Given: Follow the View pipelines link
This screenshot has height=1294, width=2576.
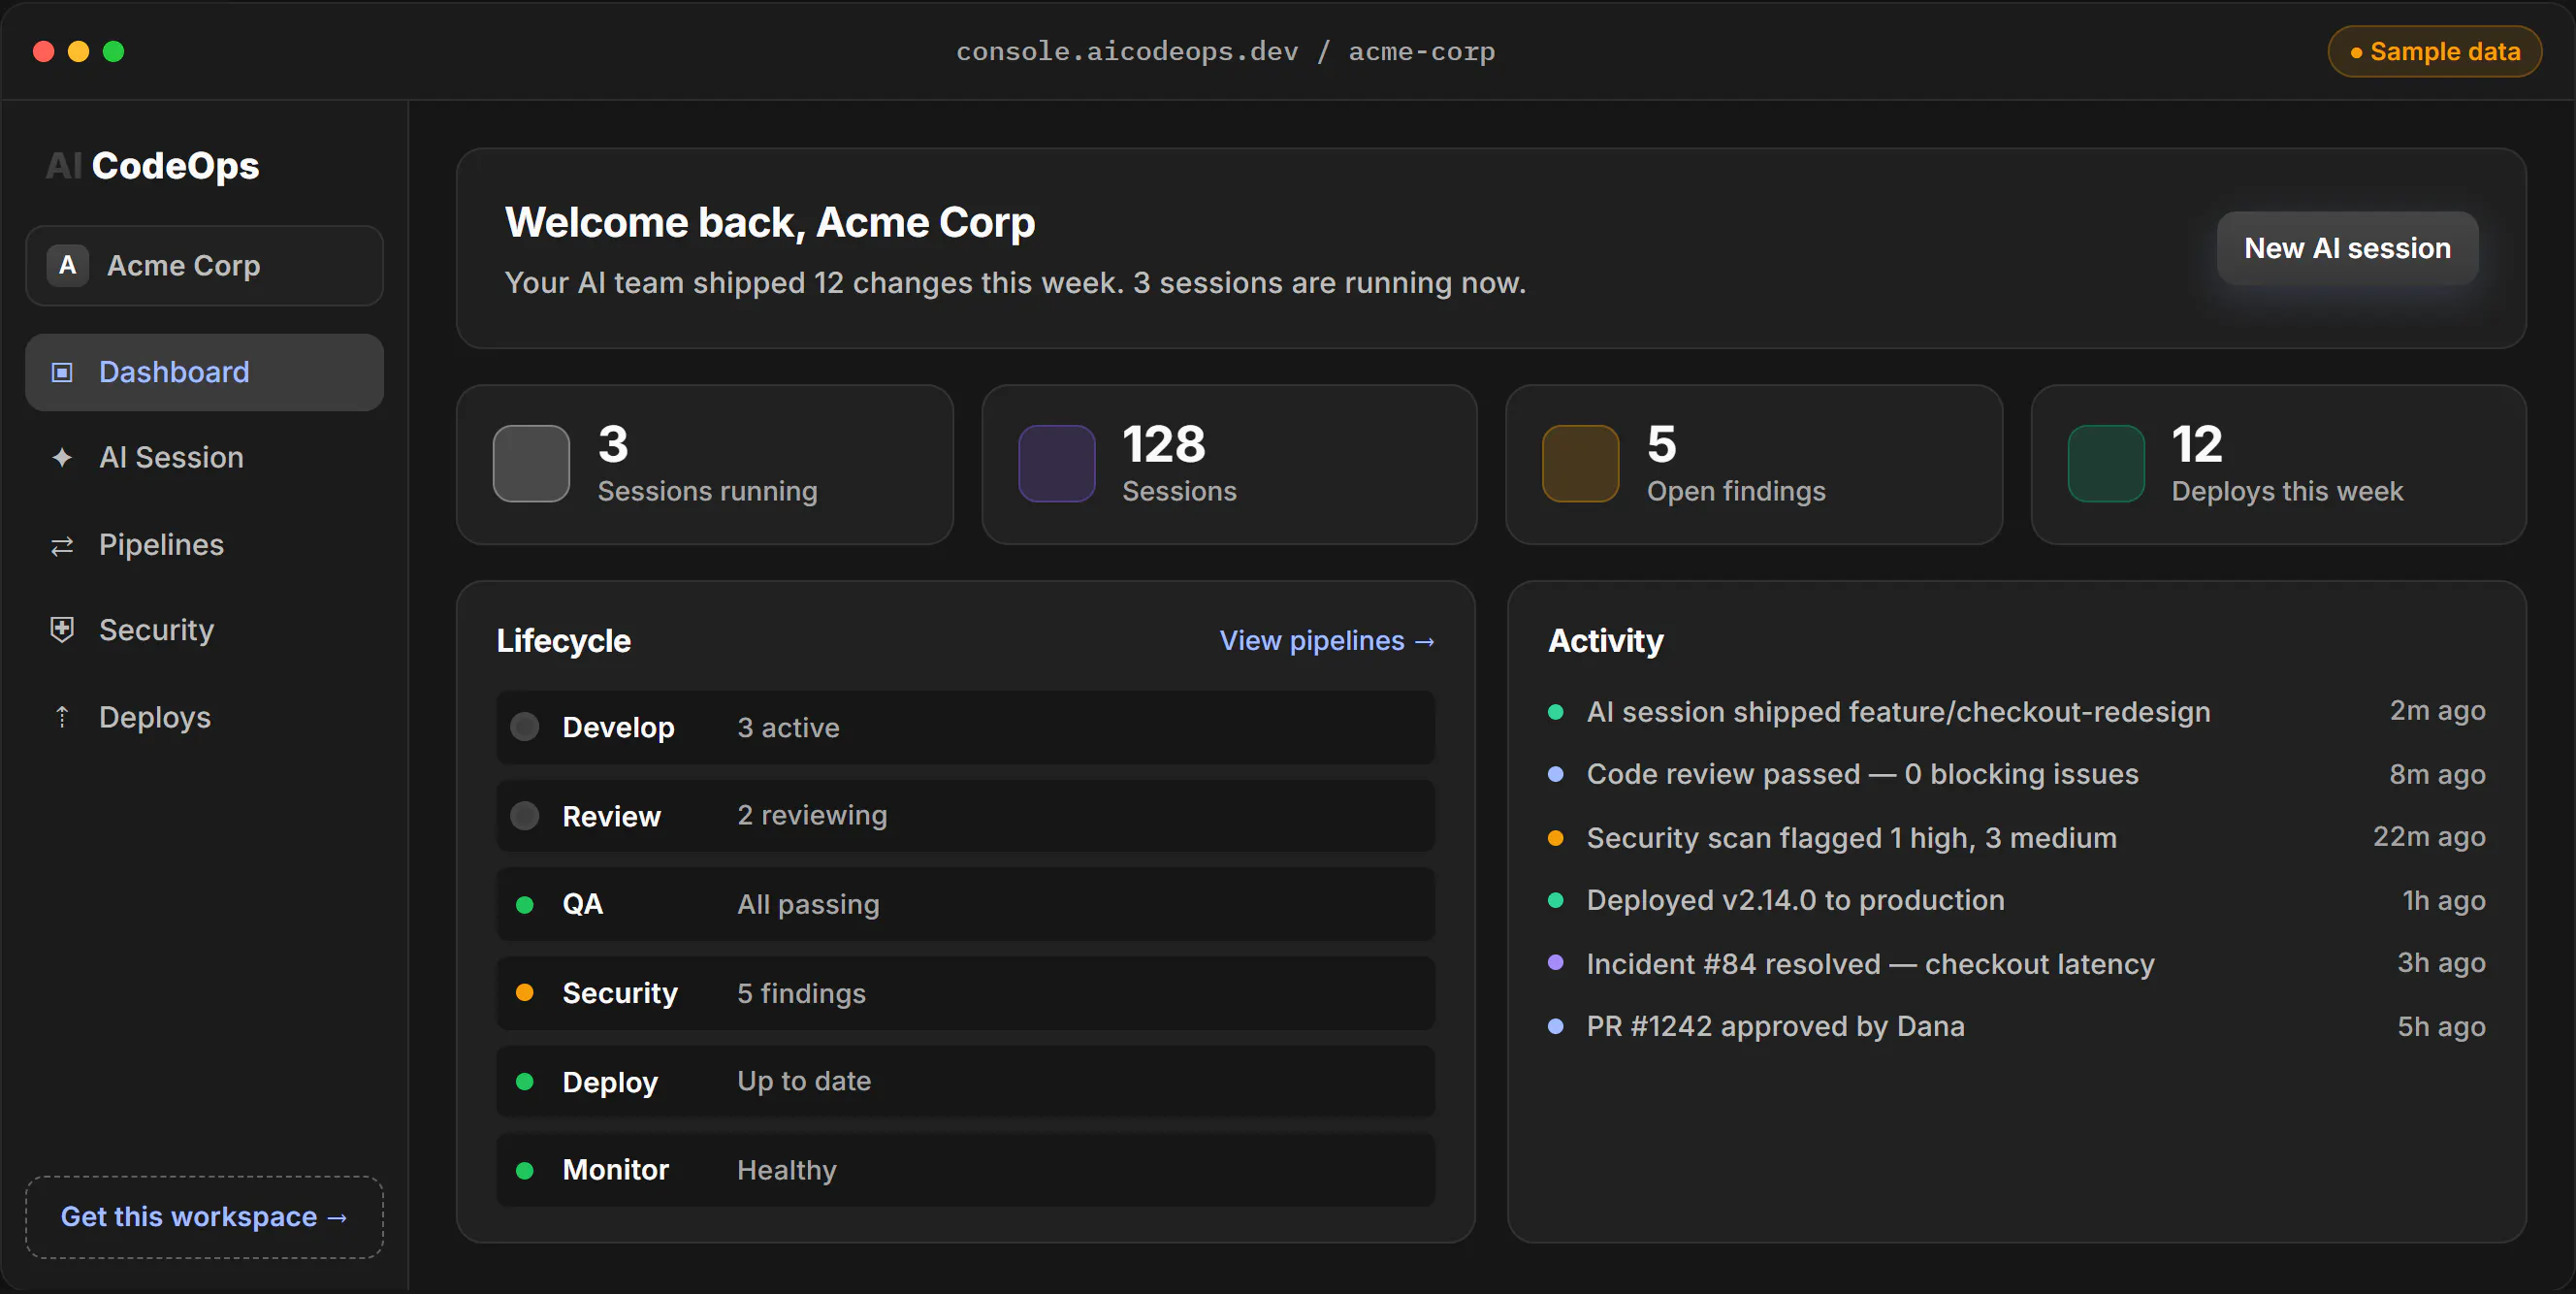Looking at the screenshot, I should click(1327, 640).
